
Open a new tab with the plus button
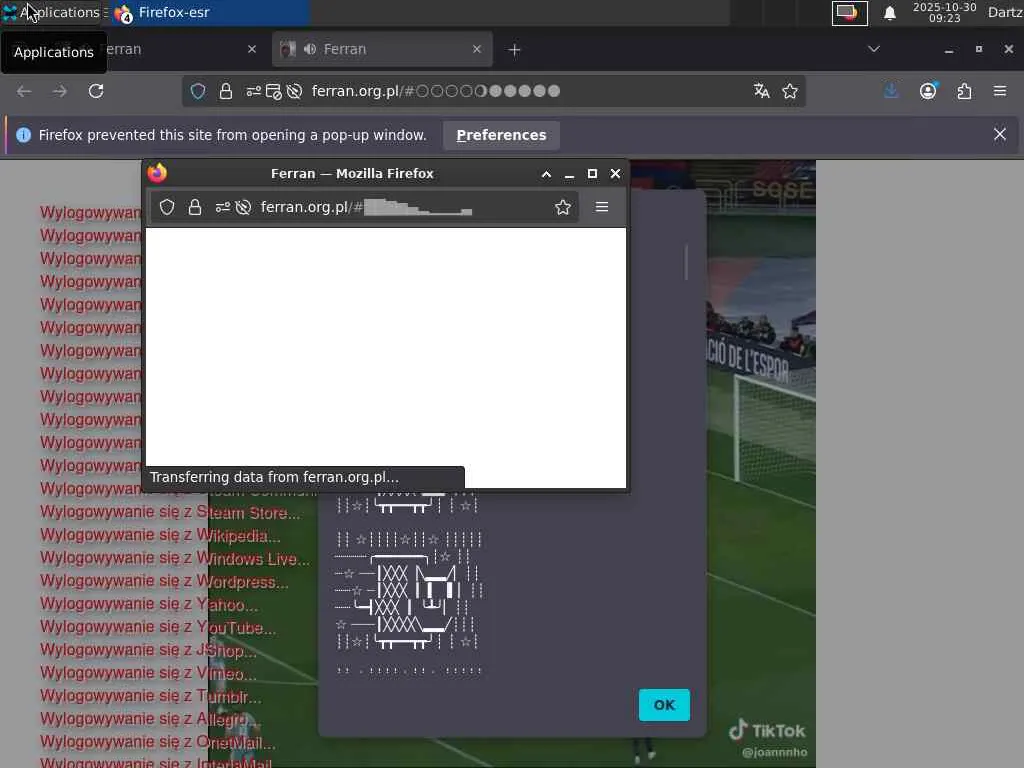(515, 50)
